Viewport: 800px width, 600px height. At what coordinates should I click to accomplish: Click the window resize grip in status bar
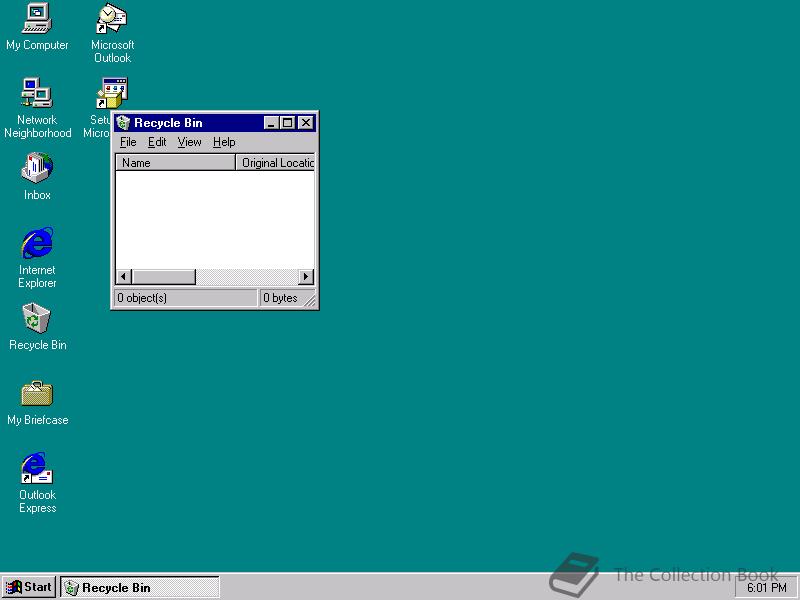click(x=310, y=301)
